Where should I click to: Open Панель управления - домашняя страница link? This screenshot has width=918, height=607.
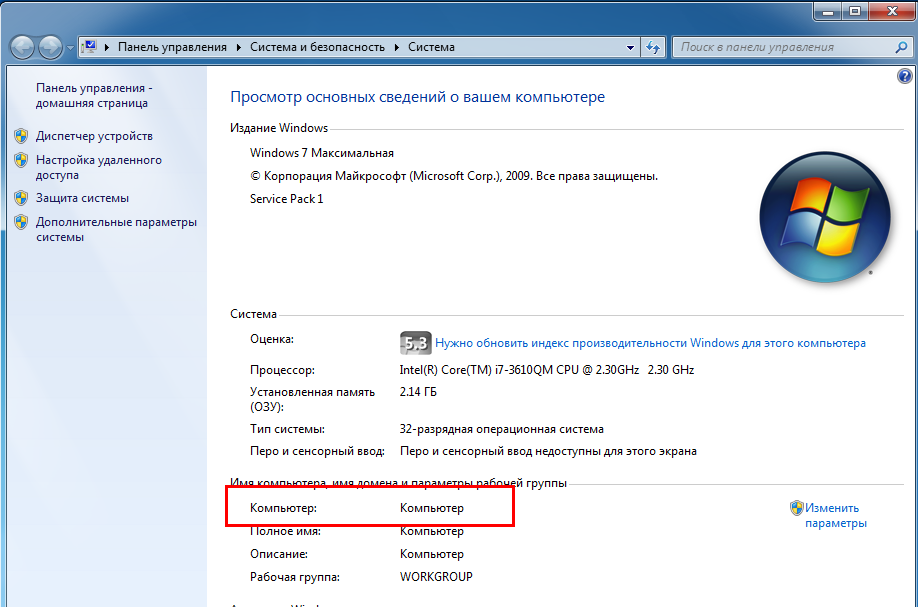pos(94,95)
